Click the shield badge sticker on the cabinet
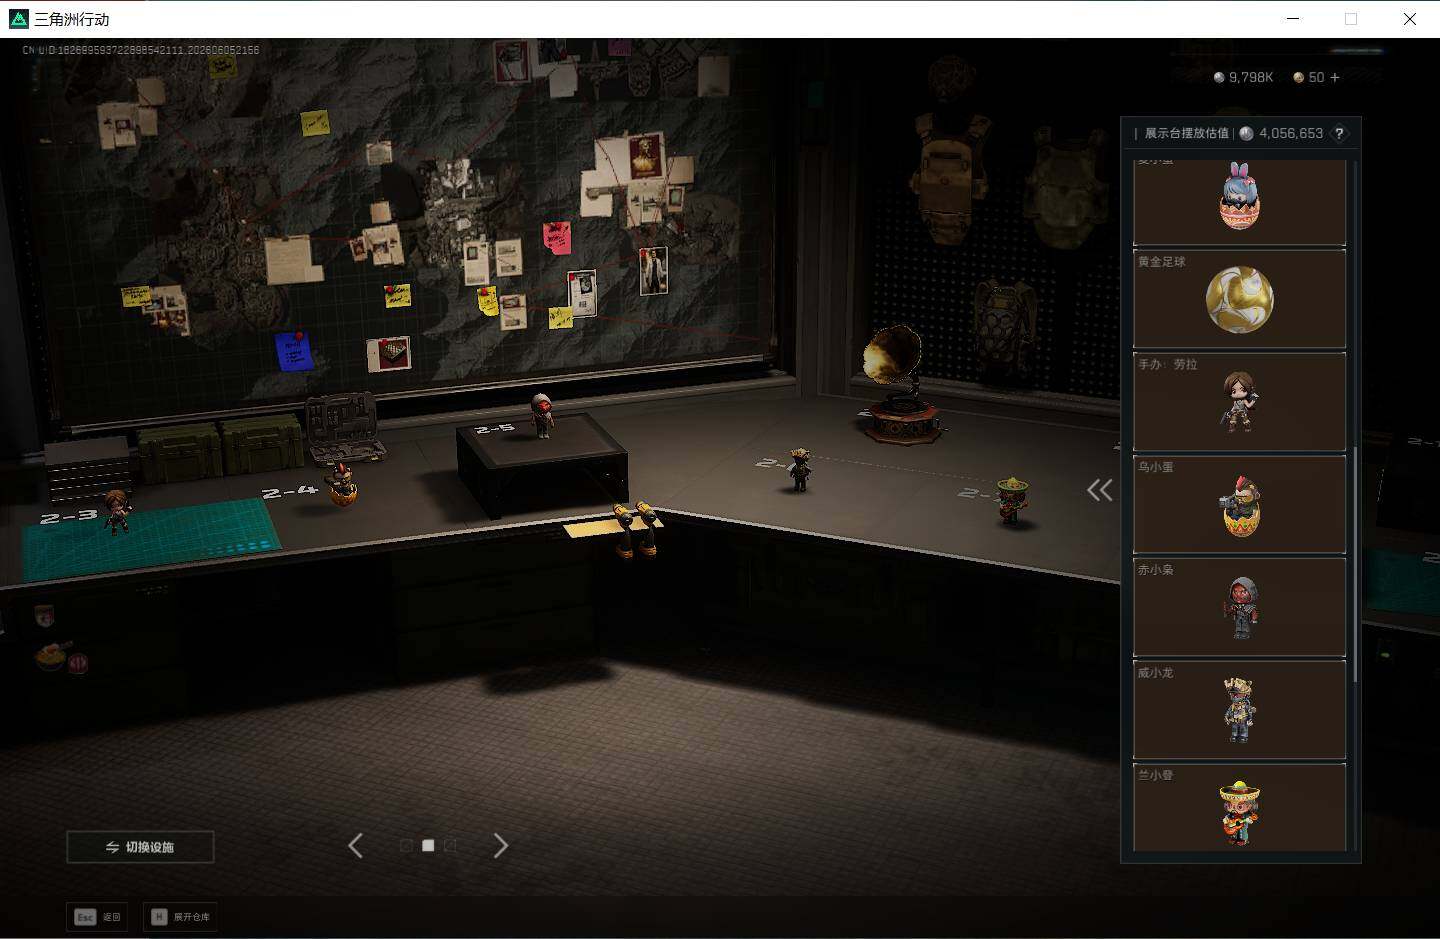 (43, 615)
